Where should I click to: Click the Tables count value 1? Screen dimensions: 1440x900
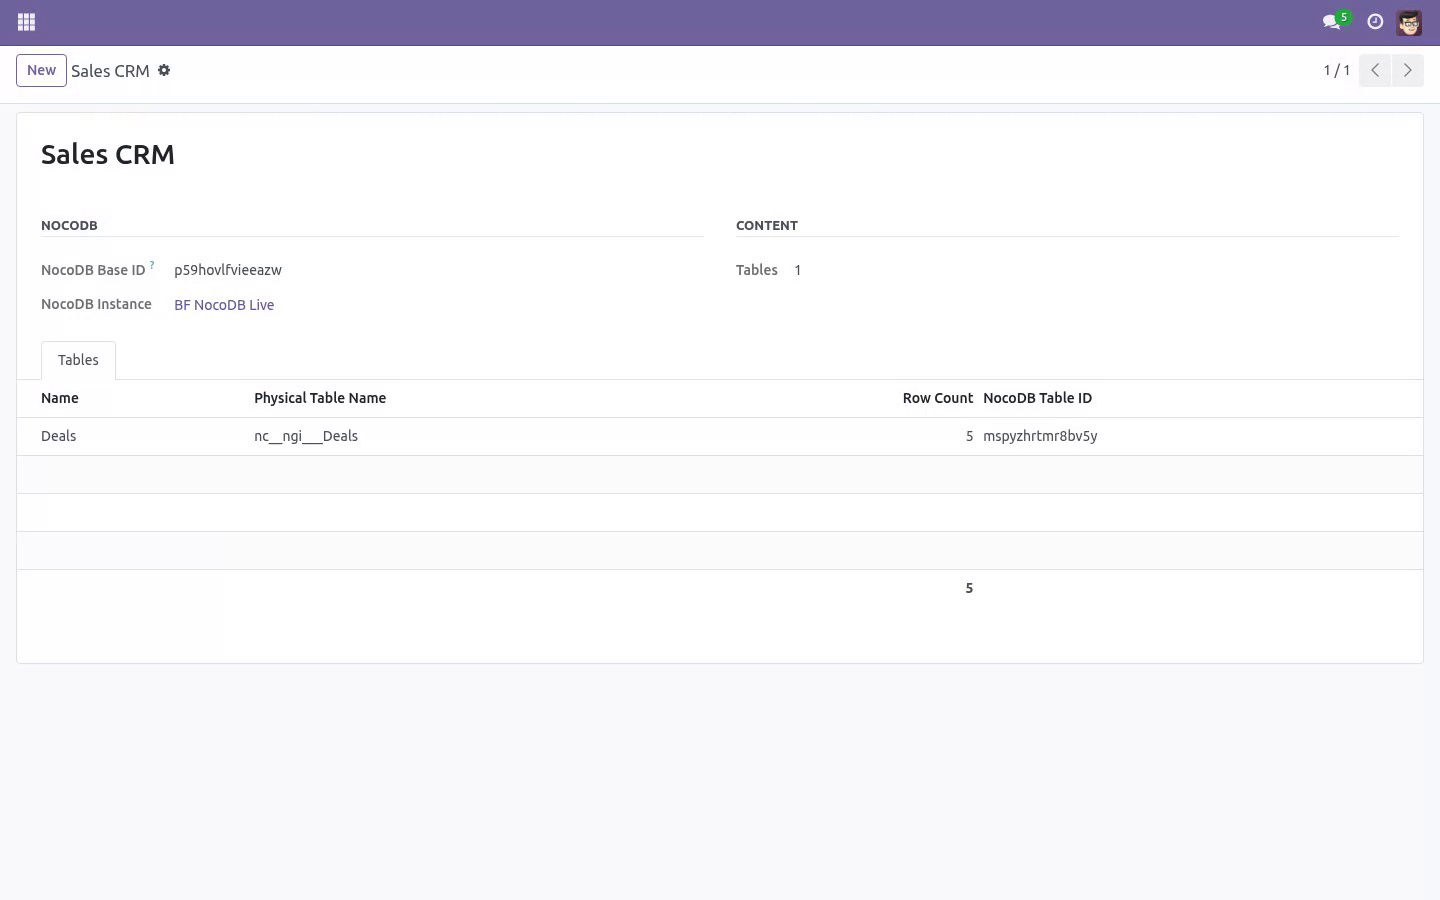[797, 270]
